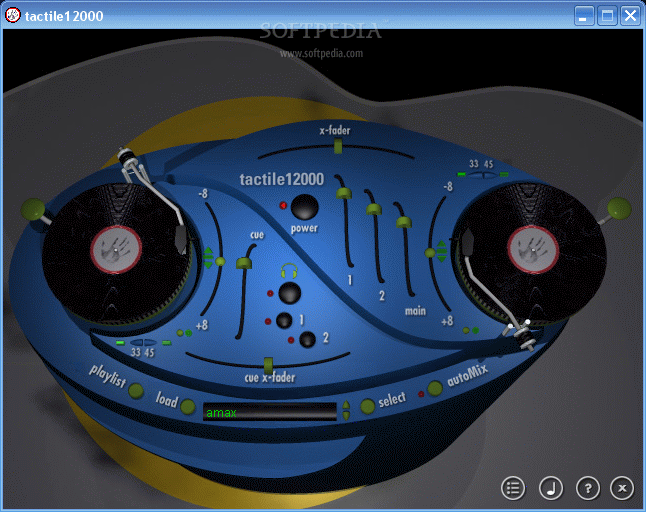Image resolution: width=646 pixels, height=512 pixels.
Task: Click the power button on the mixer
Action: pos(304,207)
